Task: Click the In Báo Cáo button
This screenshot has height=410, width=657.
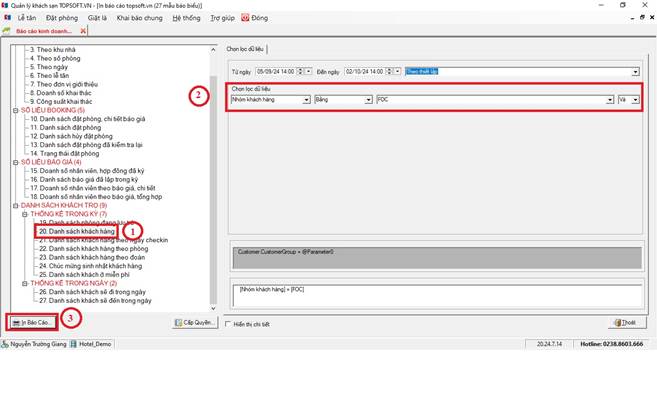Action: click(32, 322)
